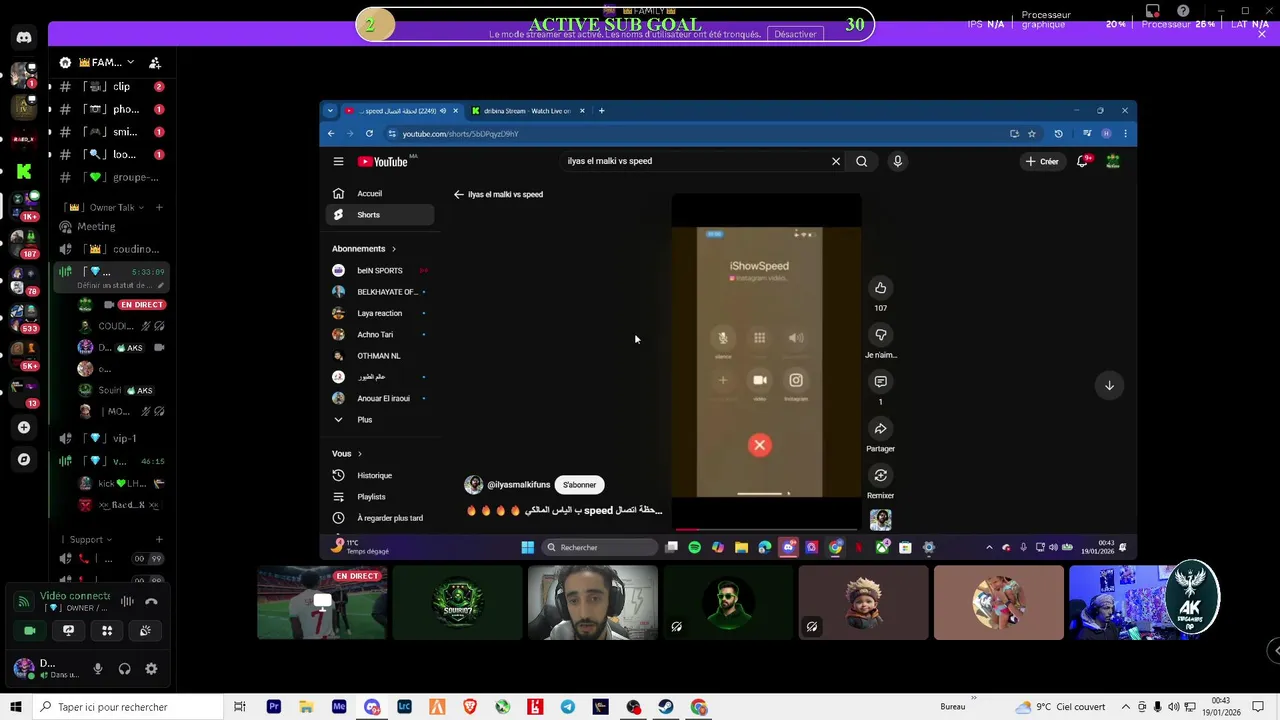
Task: Start an activity from voice panel
Action: pos(107,630)
